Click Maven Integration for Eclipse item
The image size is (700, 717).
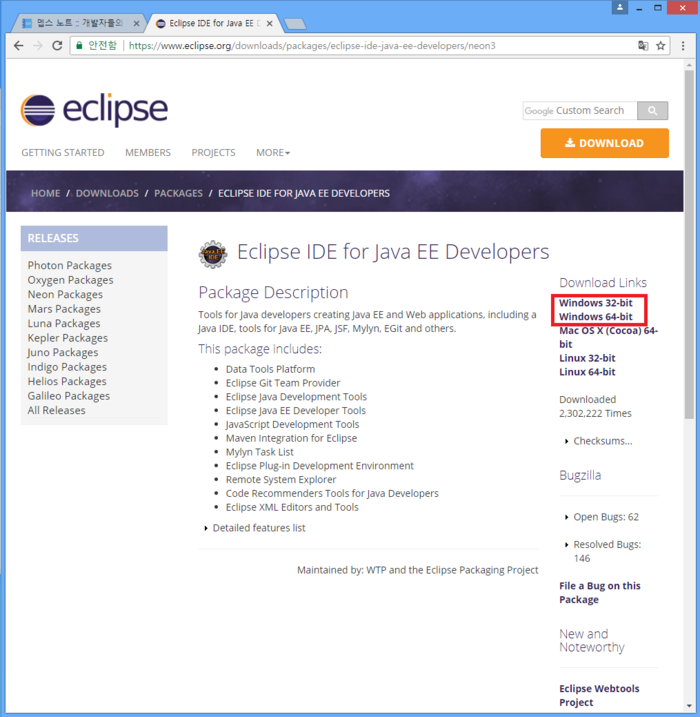[x=291, y=438]
